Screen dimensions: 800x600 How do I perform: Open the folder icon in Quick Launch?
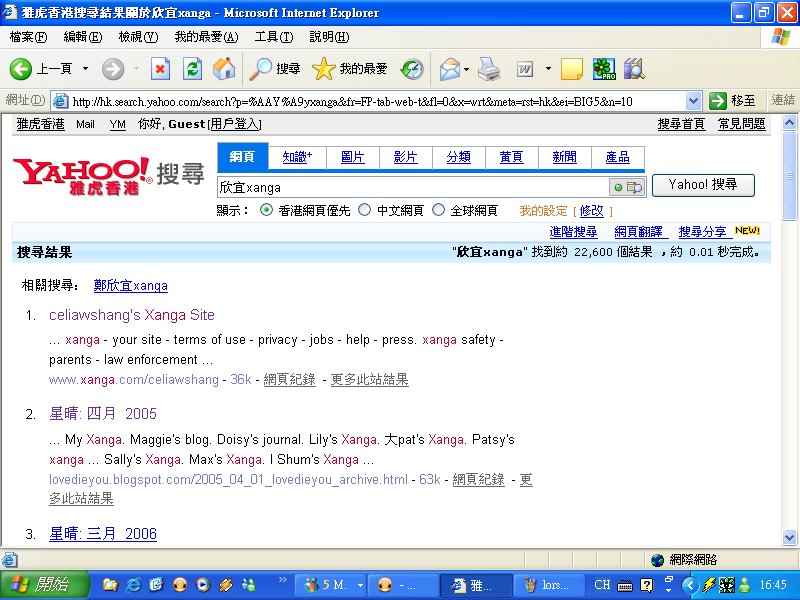pos(110,585)
